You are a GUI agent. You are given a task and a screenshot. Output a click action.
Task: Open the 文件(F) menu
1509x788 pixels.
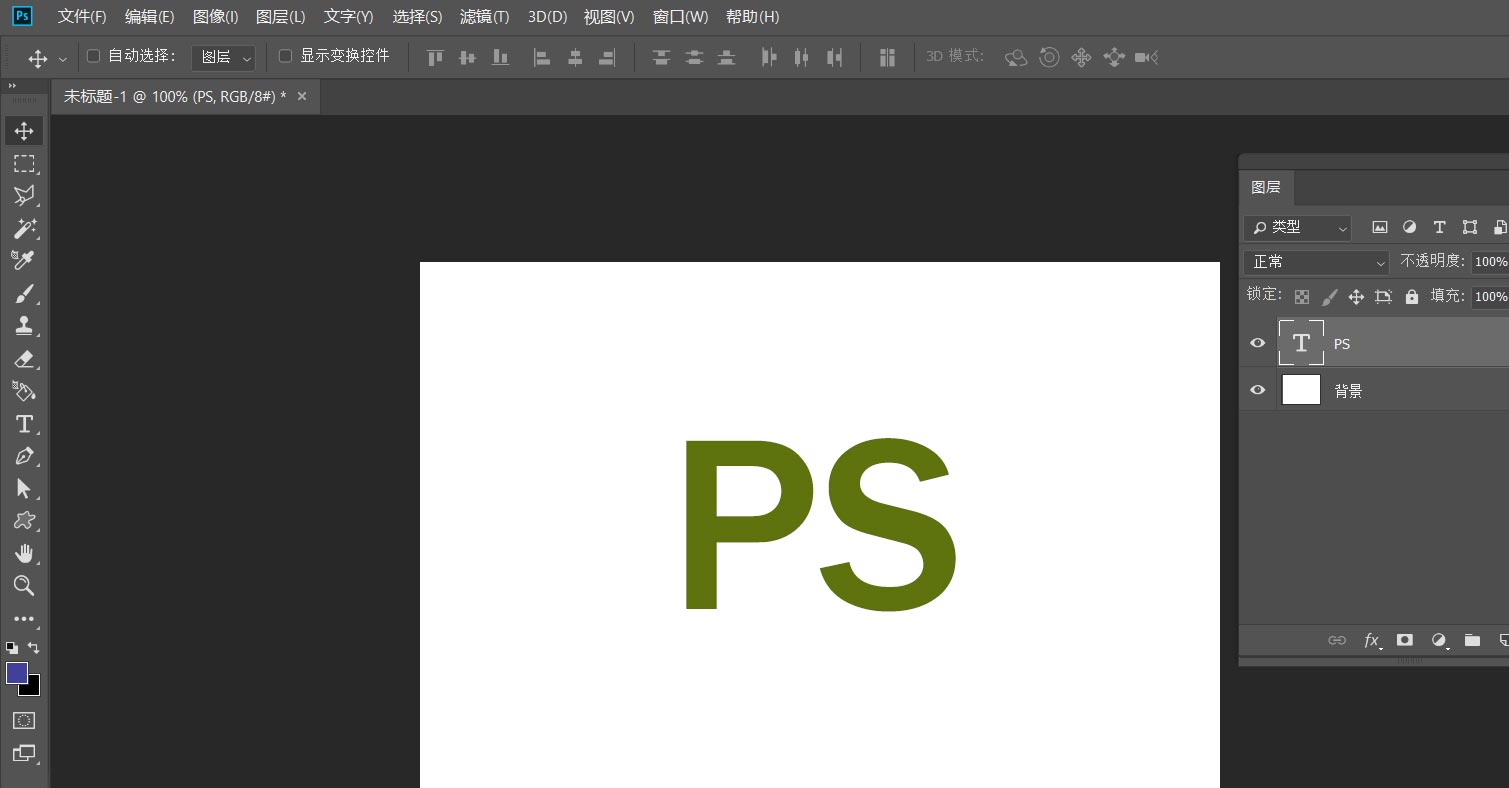click(x=82, y=17)
